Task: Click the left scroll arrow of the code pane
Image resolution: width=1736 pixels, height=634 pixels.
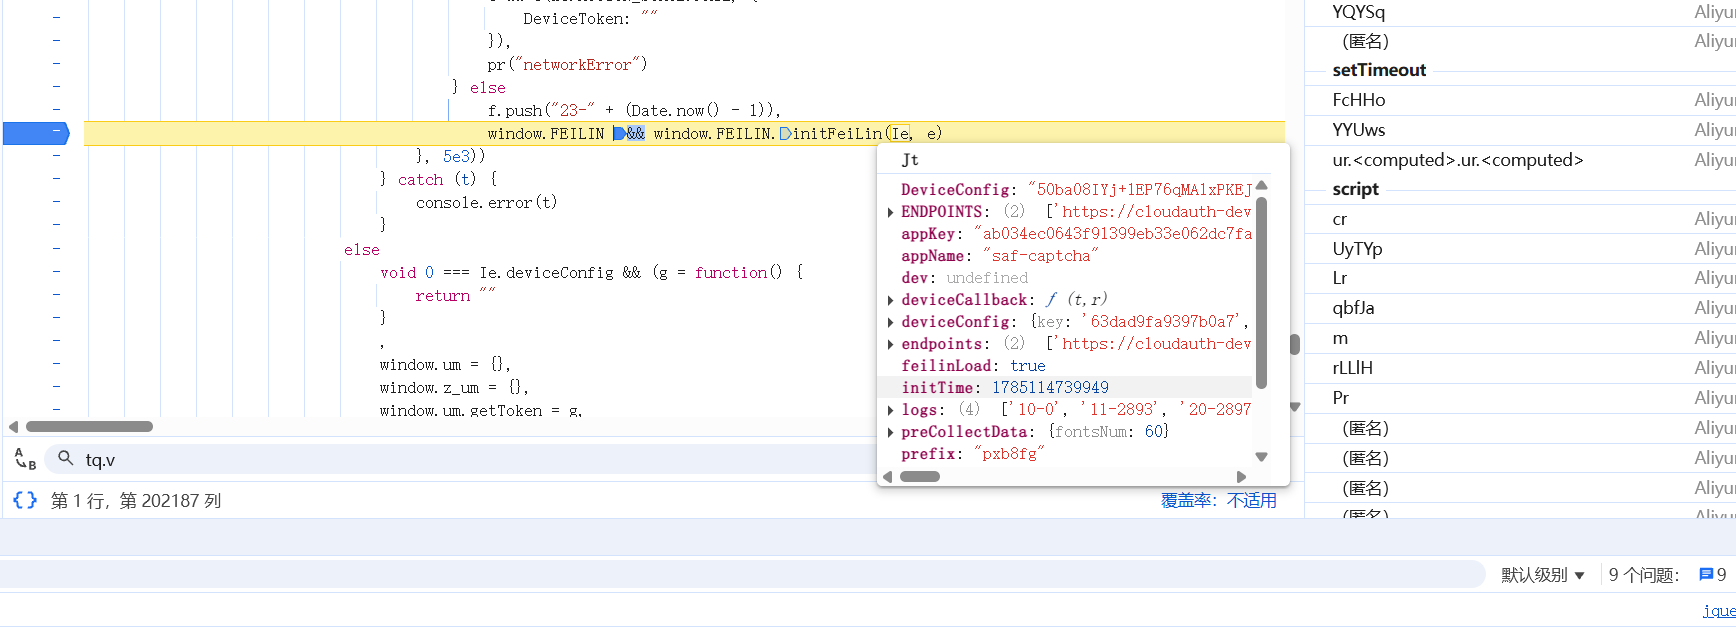Action: pyautogui.click(x=13, y=427)
